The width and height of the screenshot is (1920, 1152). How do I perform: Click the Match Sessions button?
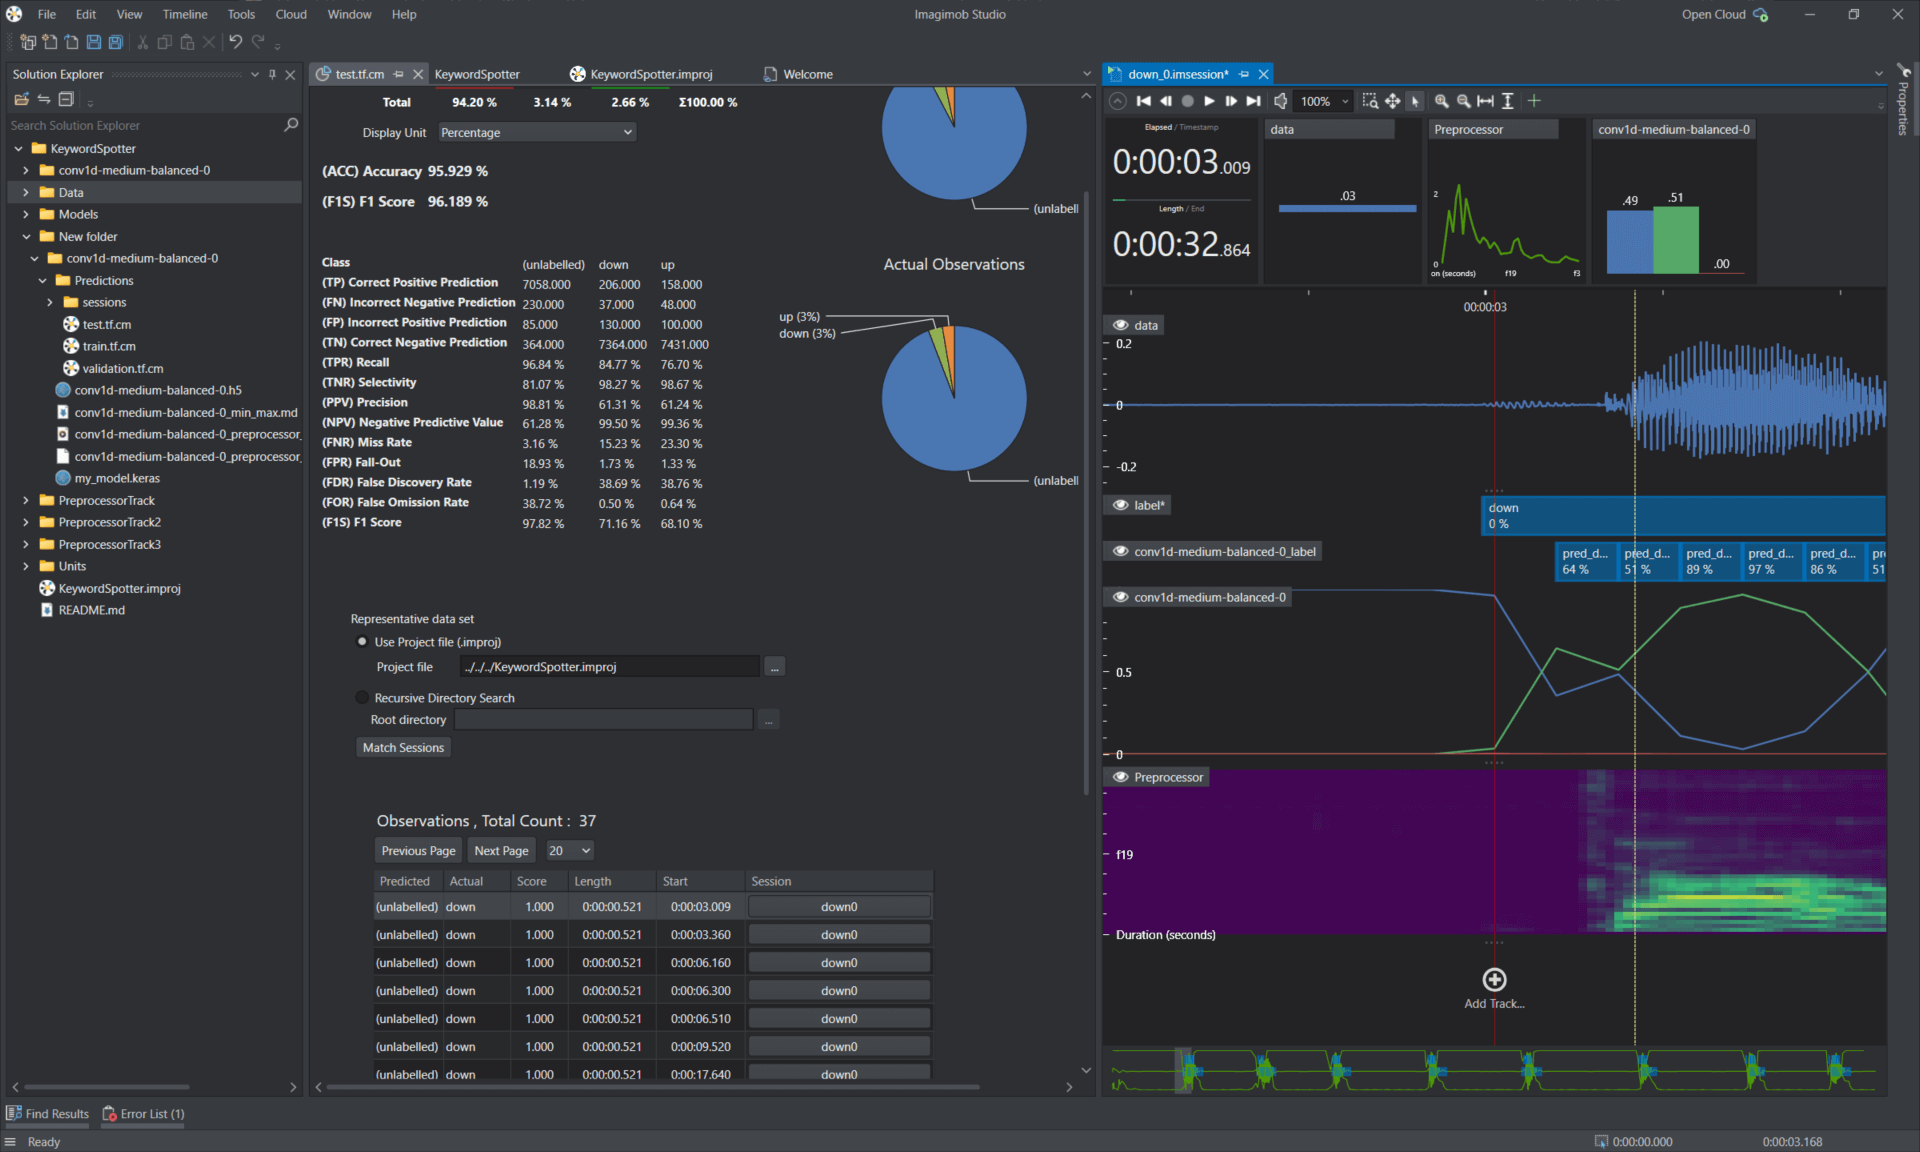(403, 747)
